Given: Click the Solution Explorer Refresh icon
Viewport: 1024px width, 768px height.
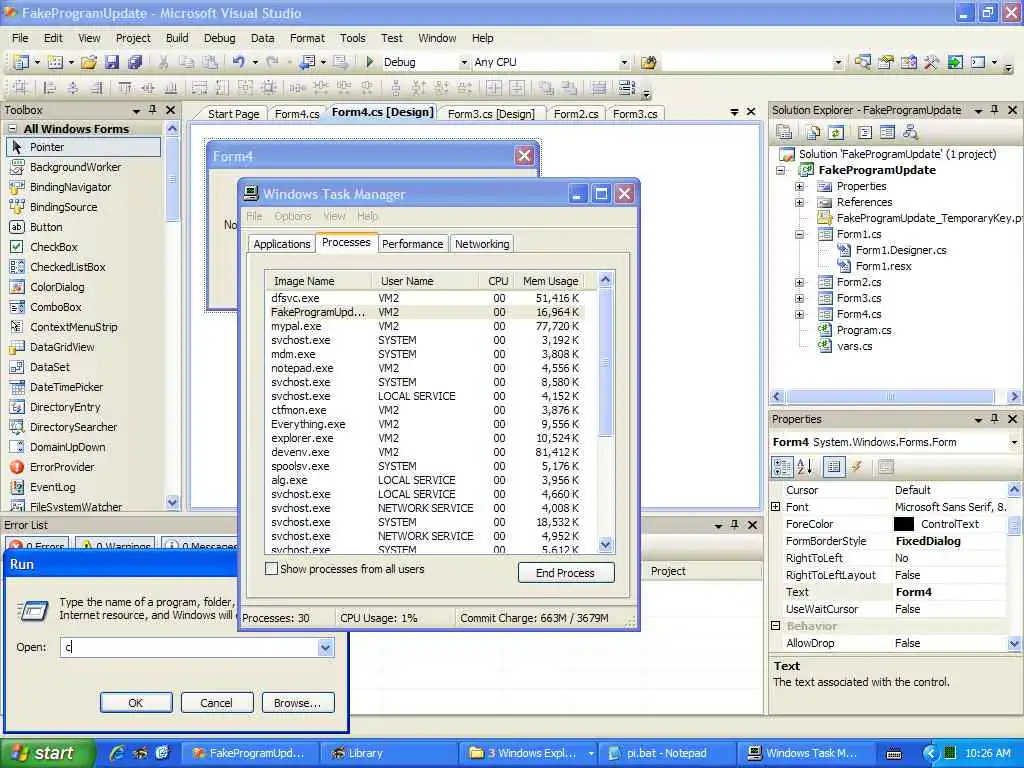Looking at the screenshot, I should pos(835,133).
